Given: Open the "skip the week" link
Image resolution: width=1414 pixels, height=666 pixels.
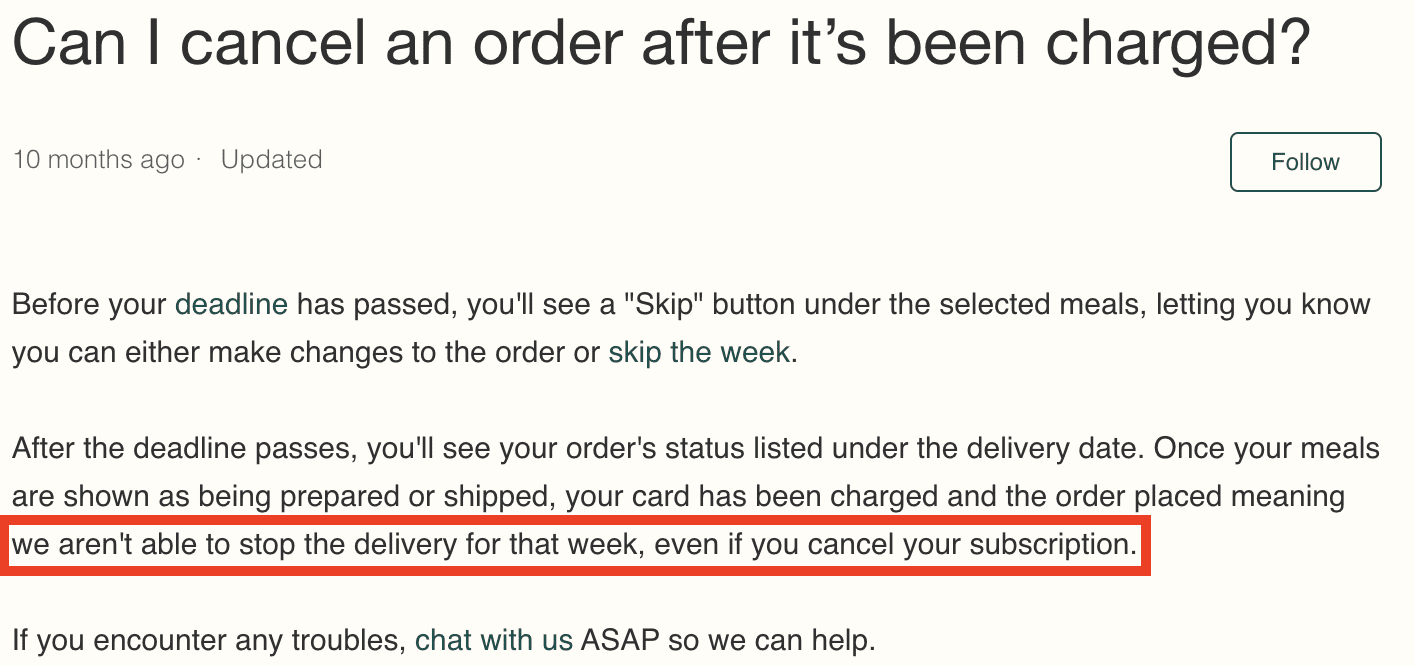Looking at the screenshot, I should click(x=699, y=353).
